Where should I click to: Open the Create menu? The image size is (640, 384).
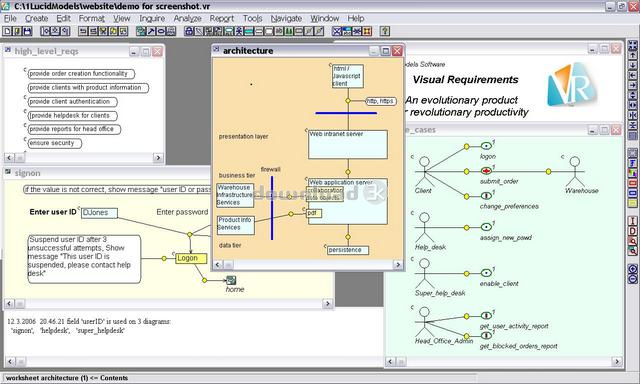(36, 18)
